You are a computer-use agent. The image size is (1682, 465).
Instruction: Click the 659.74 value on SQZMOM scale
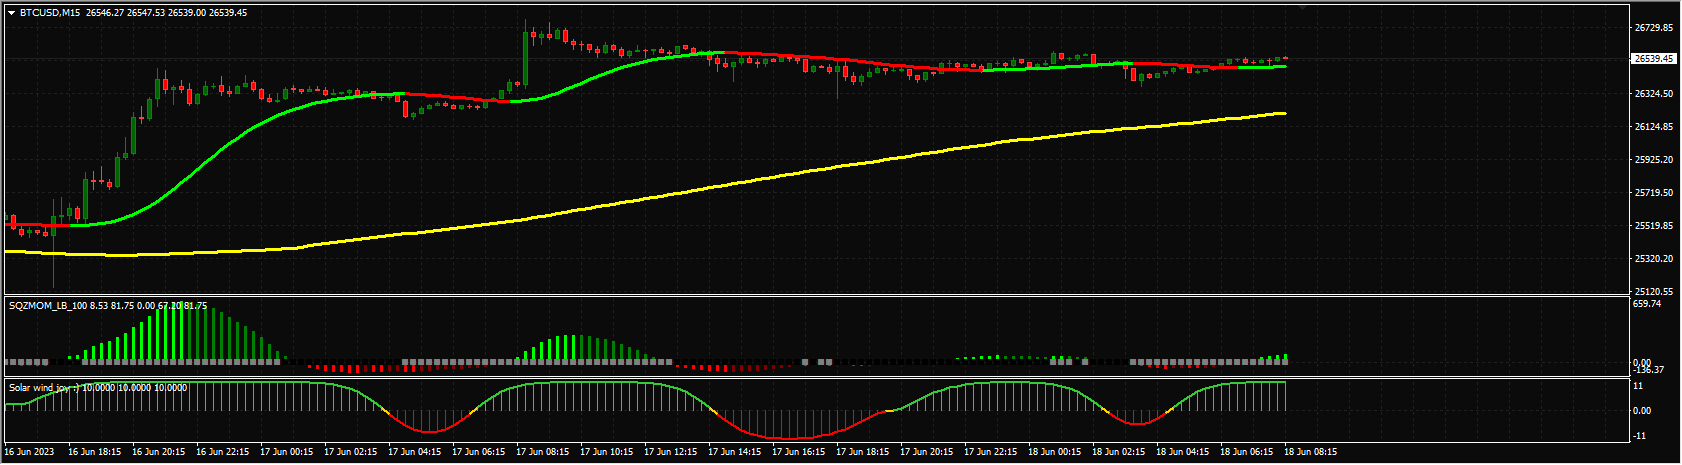[x=1647, y=304]
